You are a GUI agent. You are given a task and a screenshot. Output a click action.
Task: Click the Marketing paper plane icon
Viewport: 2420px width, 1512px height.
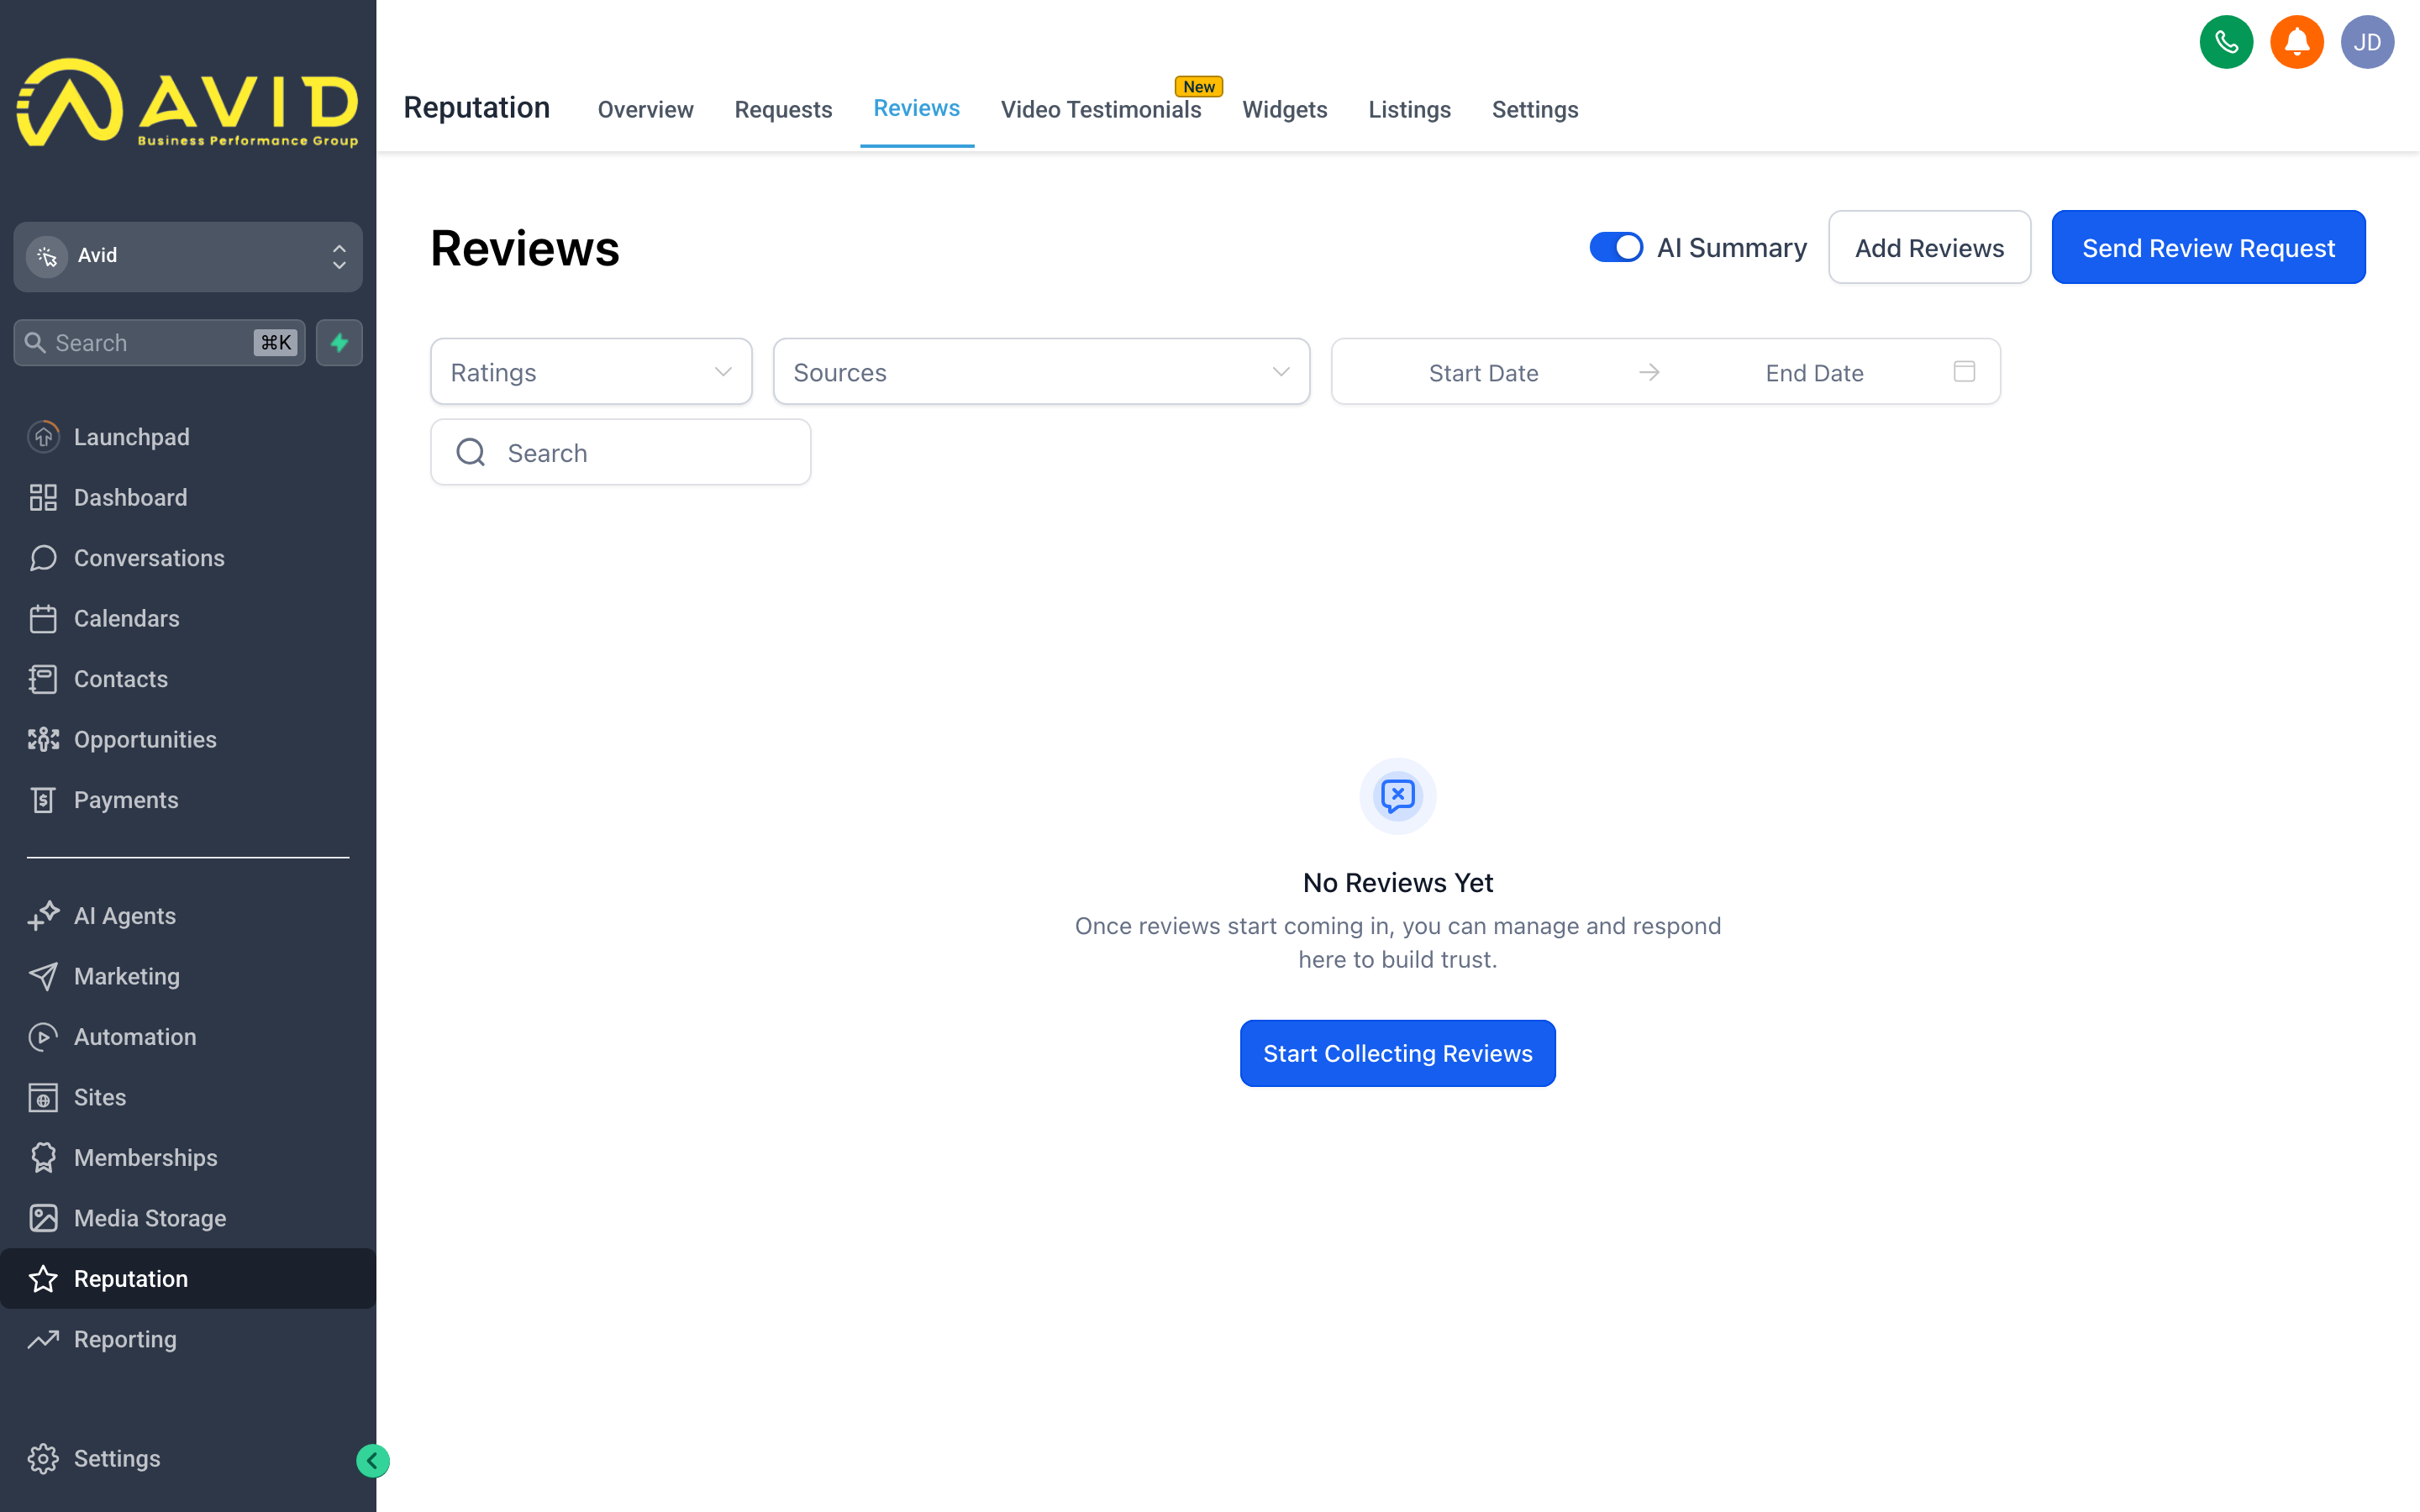(43, 976)
